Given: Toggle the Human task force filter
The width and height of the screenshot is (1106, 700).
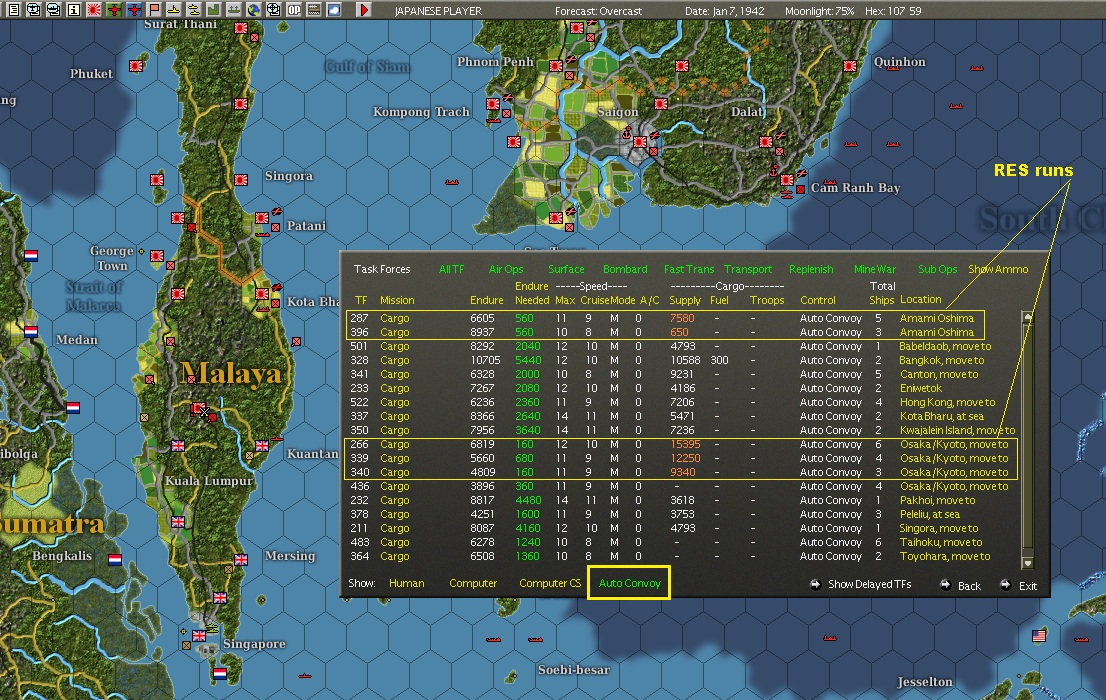Looking at the screenshot, I should tap(406, 584).
